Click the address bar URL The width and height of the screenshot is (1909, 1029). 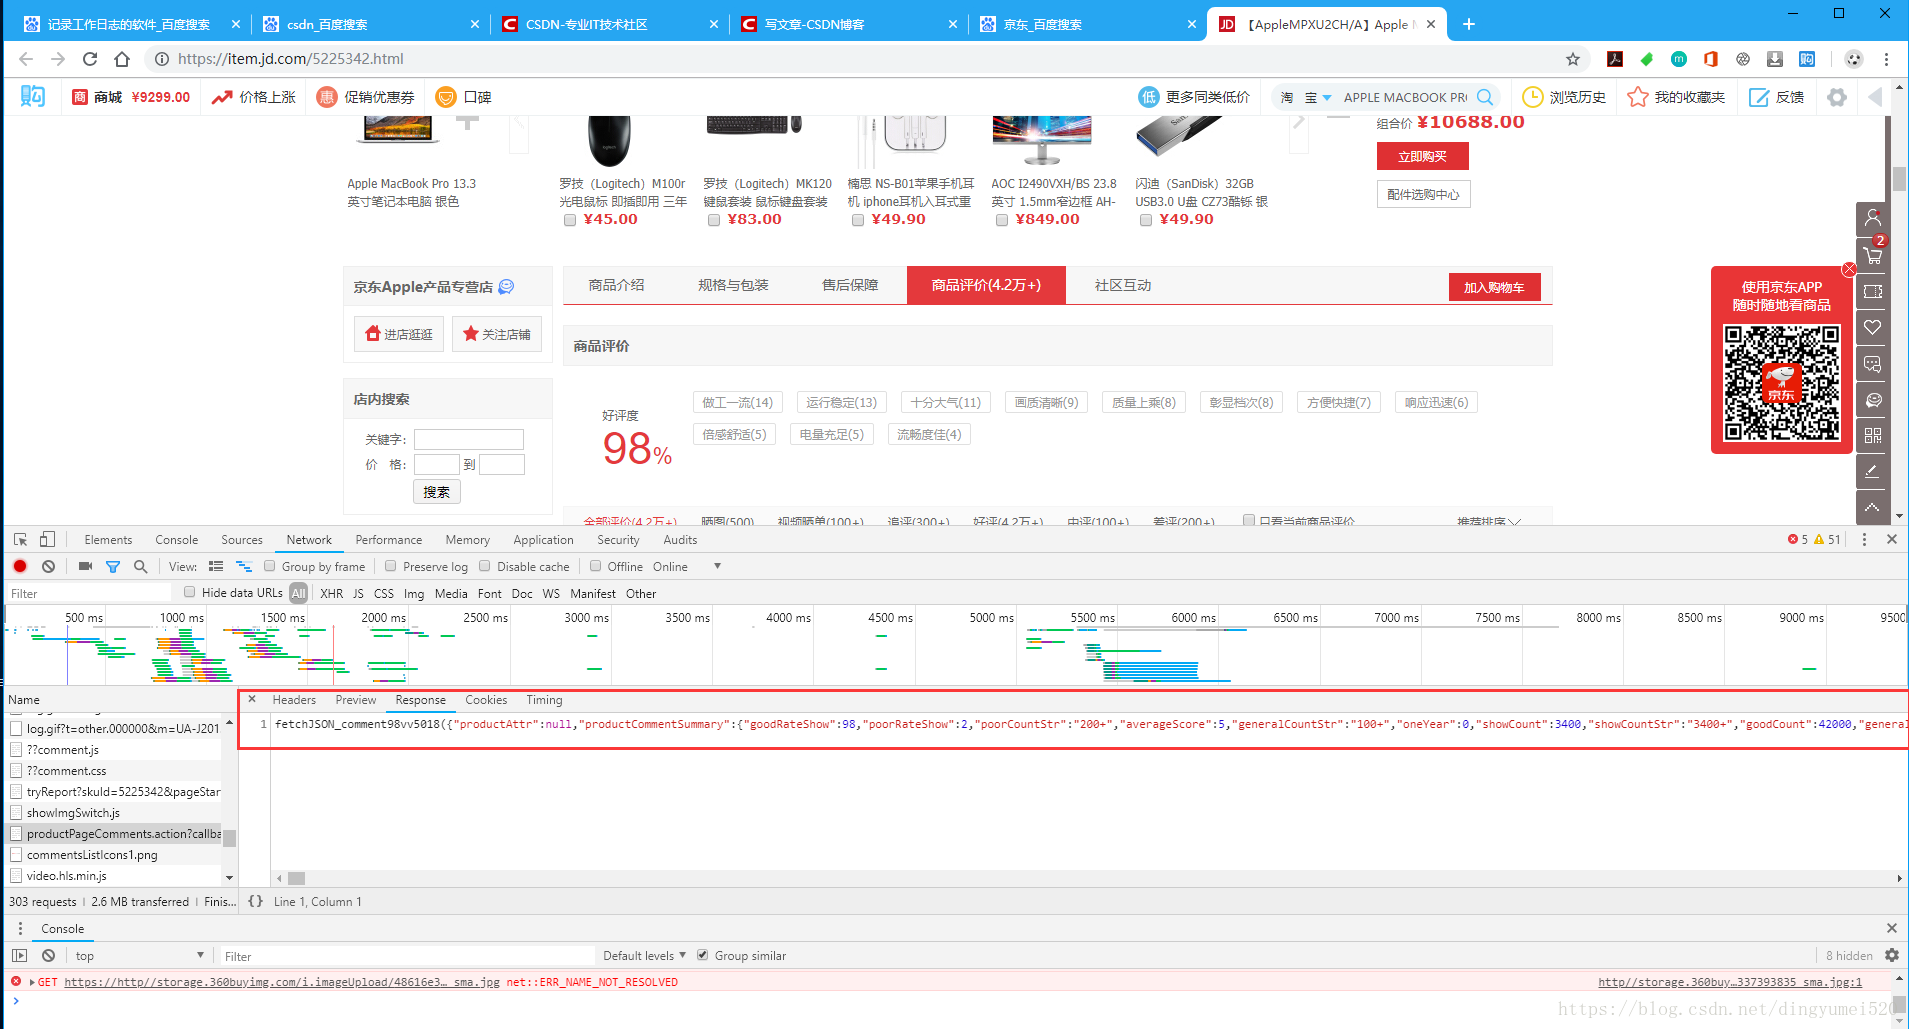tap(291, 59)
